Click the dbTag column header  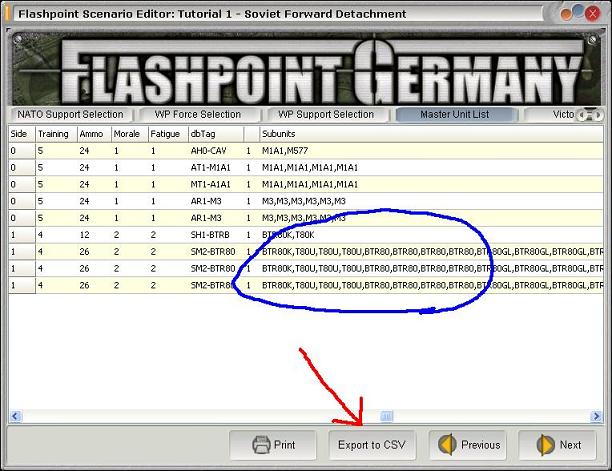(216, 134)
